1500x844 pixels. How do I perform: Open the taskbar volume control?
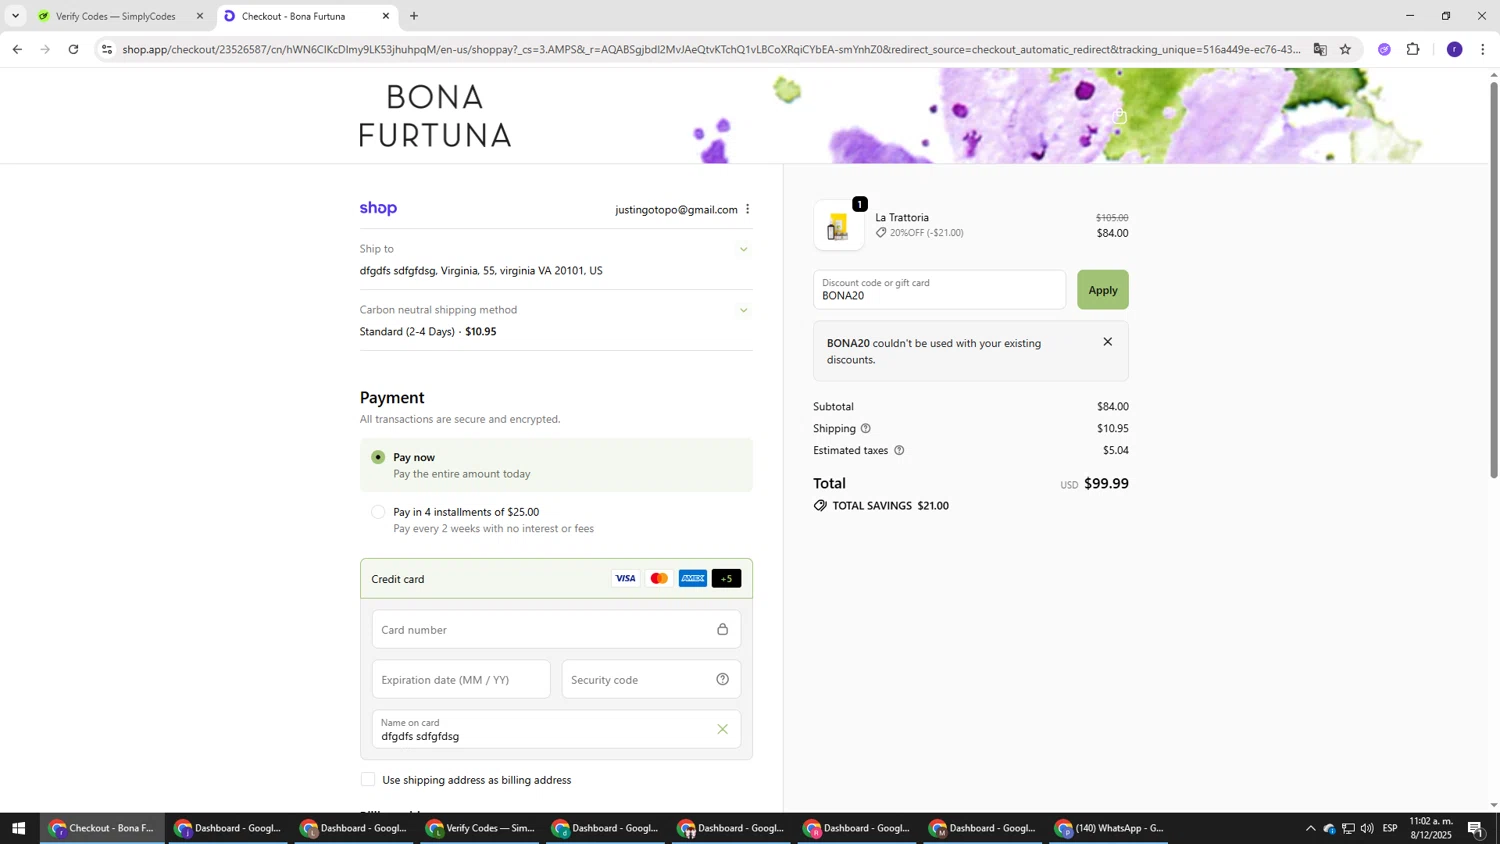pyautogui.click(x=1367, y=828)
